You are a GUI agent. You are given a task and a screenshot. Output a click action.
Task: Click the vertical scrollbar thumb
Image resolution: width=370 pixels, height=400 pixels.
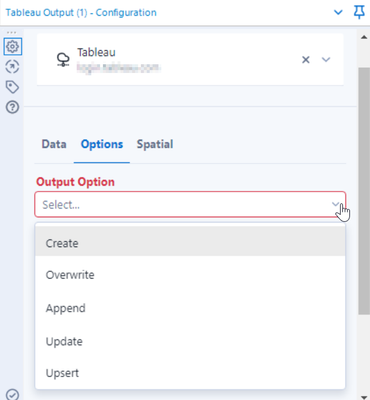pyautogui.click(x=364, y=190)
